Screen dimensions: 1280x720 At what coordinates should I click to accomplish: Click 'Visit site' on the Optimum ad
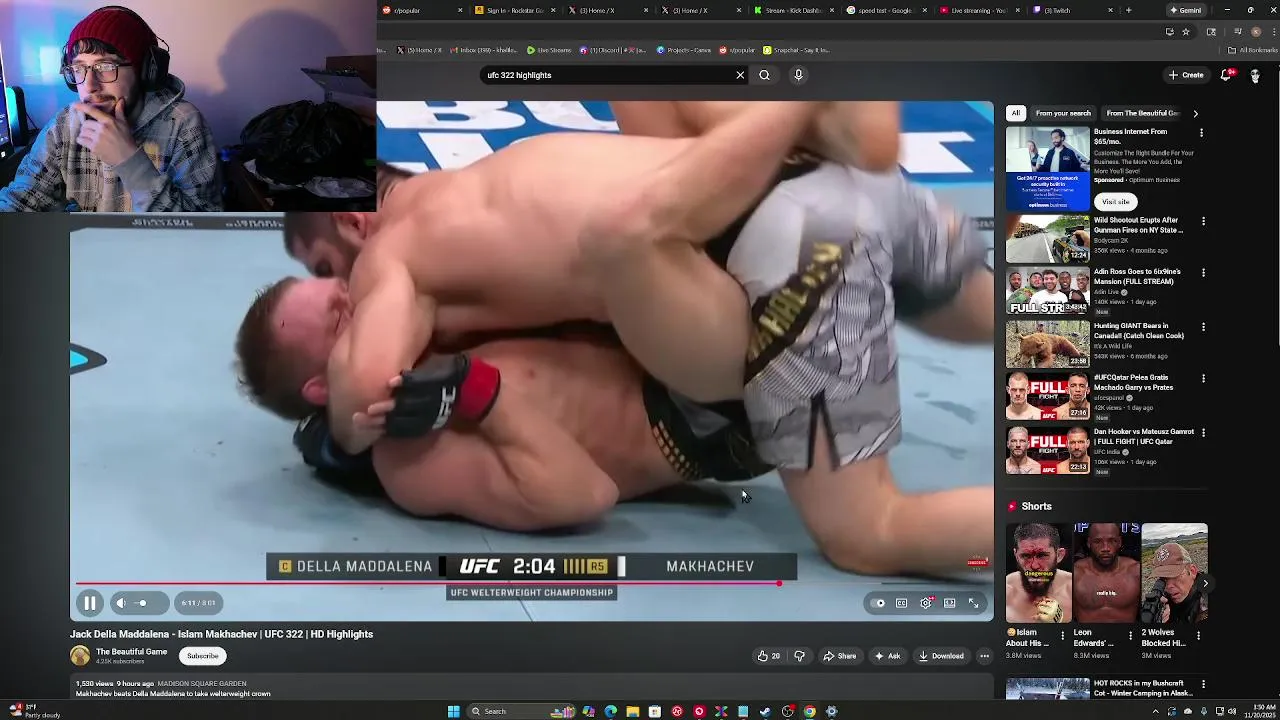pos(1115,202)
